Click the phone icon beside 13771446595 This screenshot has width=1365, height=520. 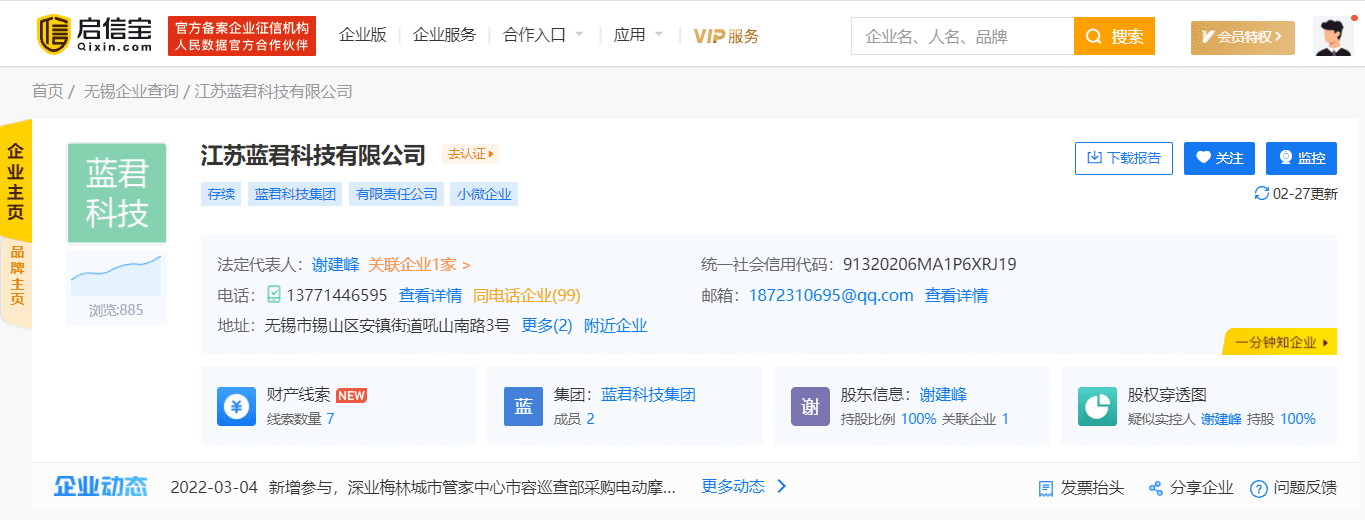pyautogui.click(x=274, y=295)
